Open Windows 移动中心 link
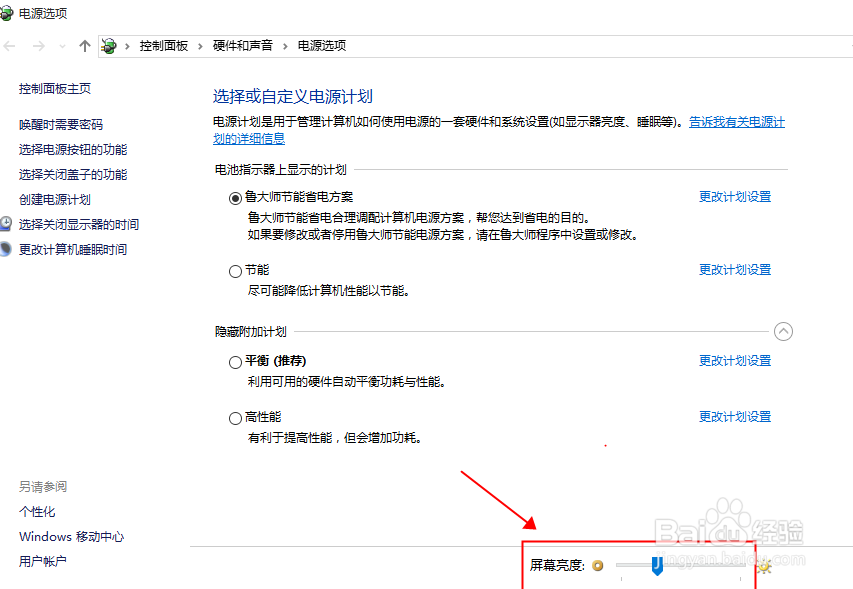 71,537
